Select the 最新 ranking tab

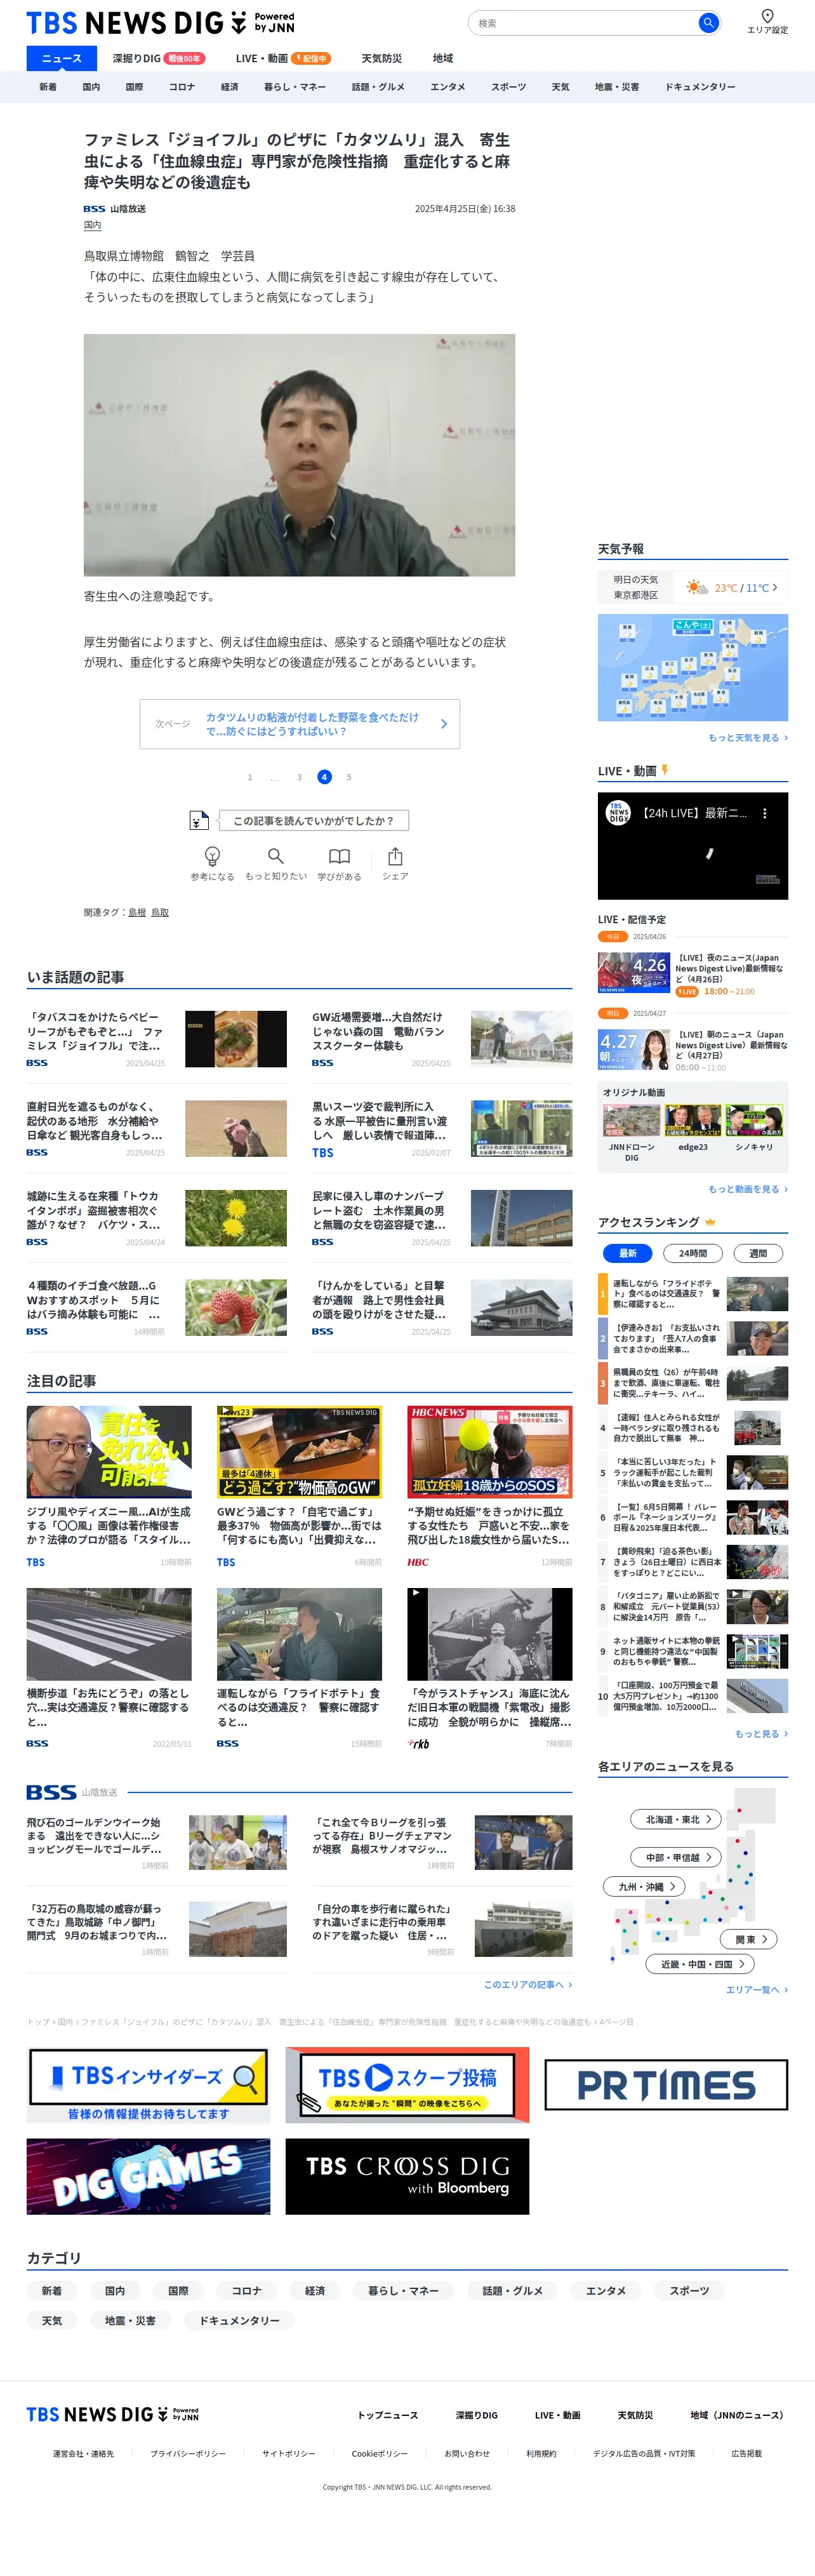(627, 1253)
